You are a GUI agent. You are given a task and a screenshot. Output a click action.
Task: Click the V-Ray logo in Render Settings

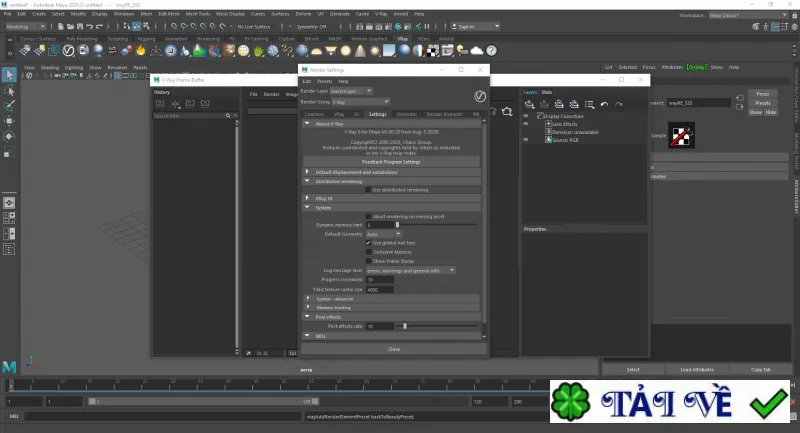480,96
